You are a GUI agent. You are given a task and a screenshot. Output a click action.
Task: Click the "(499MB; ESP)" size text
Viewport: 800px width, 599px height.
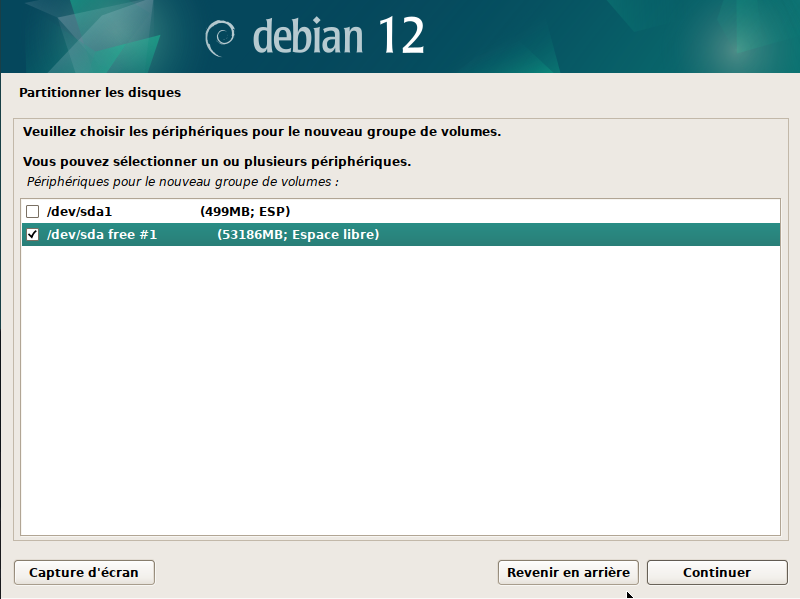tap(245, 211)
